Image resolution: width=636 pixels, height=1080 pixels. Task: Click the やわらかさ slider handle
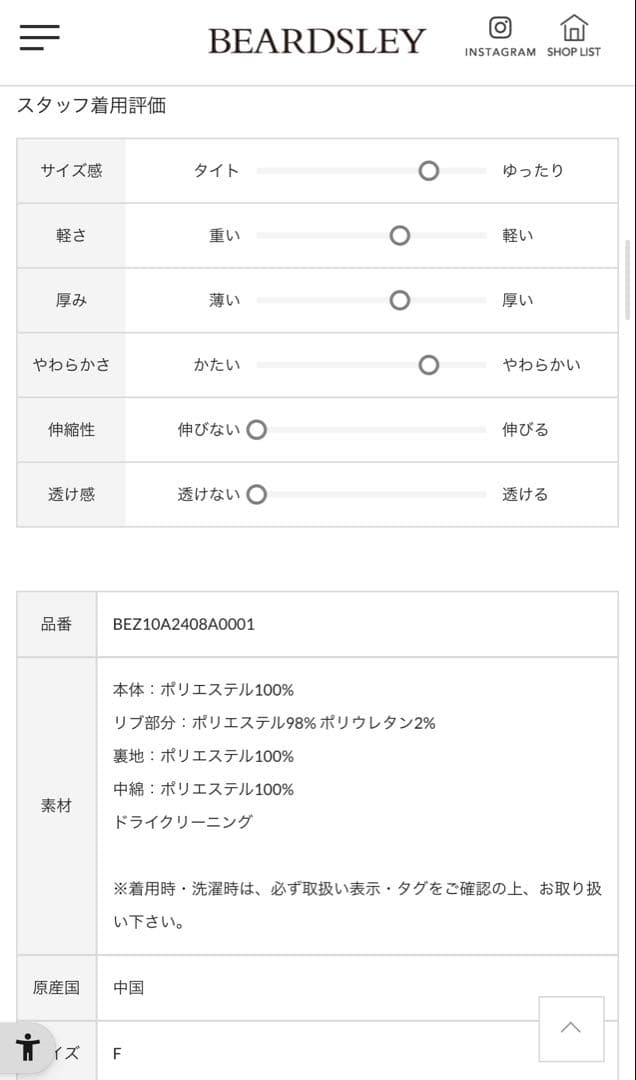click(x=429, y=365)
